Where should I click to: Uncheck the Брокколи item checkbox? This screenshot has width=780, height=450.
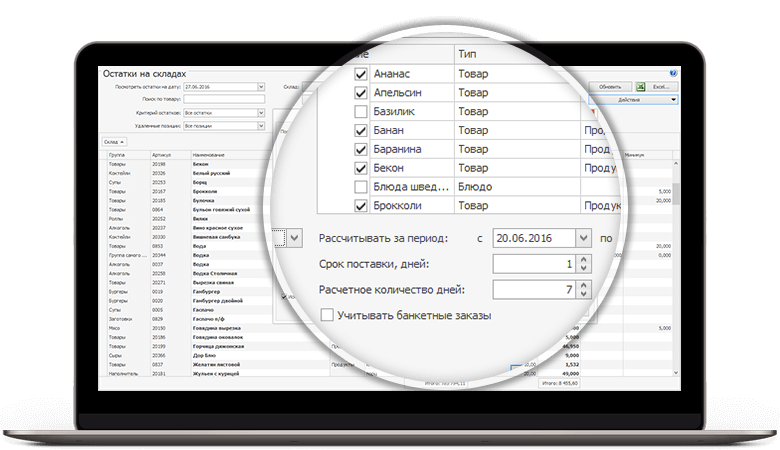(360, 206)
